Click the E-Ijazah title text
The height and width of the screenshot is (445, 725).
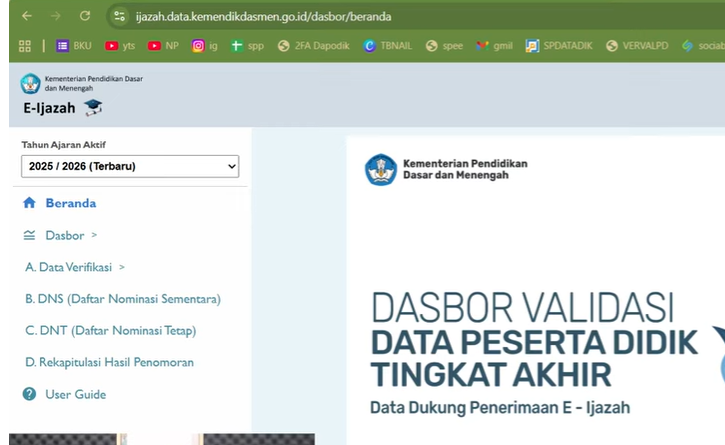pyautogui.click(x=49, y=108)
